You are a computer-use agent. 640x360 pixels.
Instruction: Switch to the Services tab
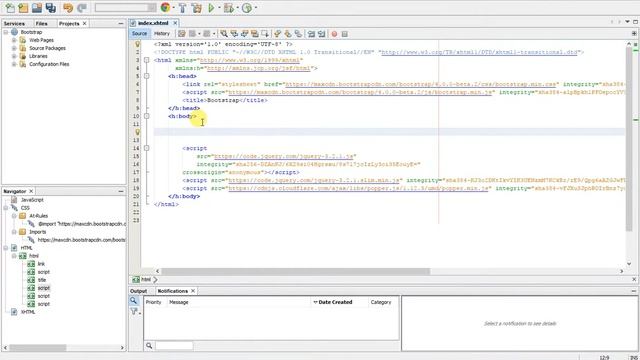coord(14,23)
